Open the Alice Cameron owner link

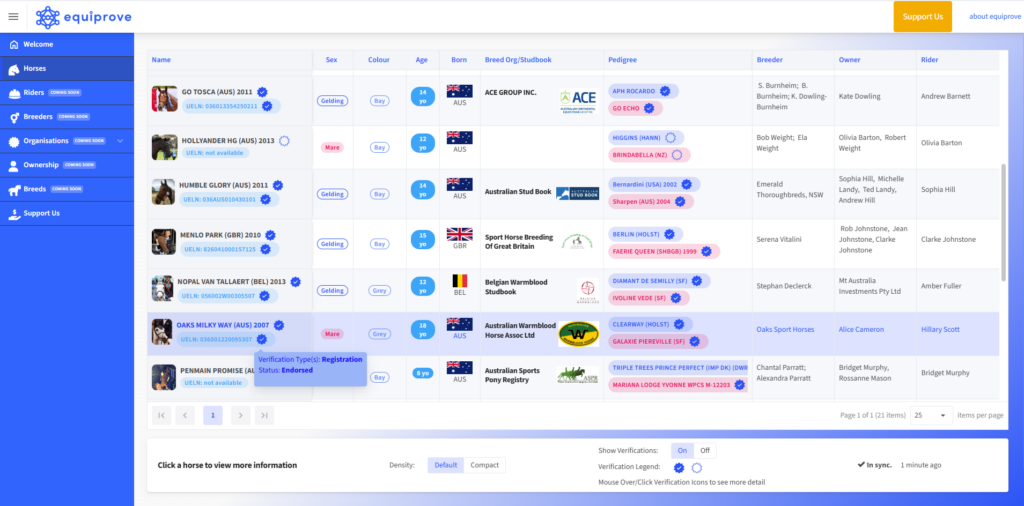[x=861, y=330]
